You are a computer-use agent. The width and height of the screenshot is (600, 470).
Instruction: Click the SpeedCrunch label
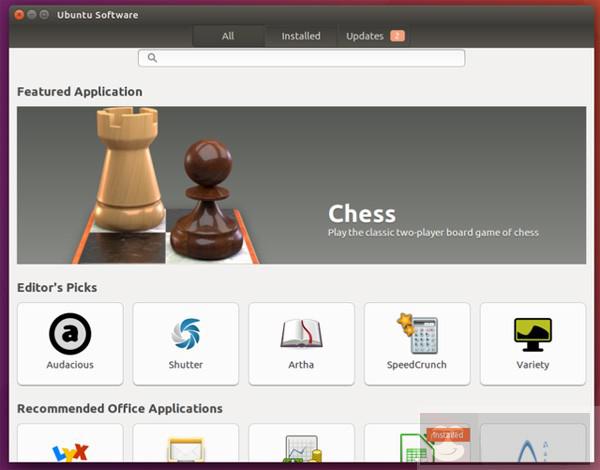(417, 365)
